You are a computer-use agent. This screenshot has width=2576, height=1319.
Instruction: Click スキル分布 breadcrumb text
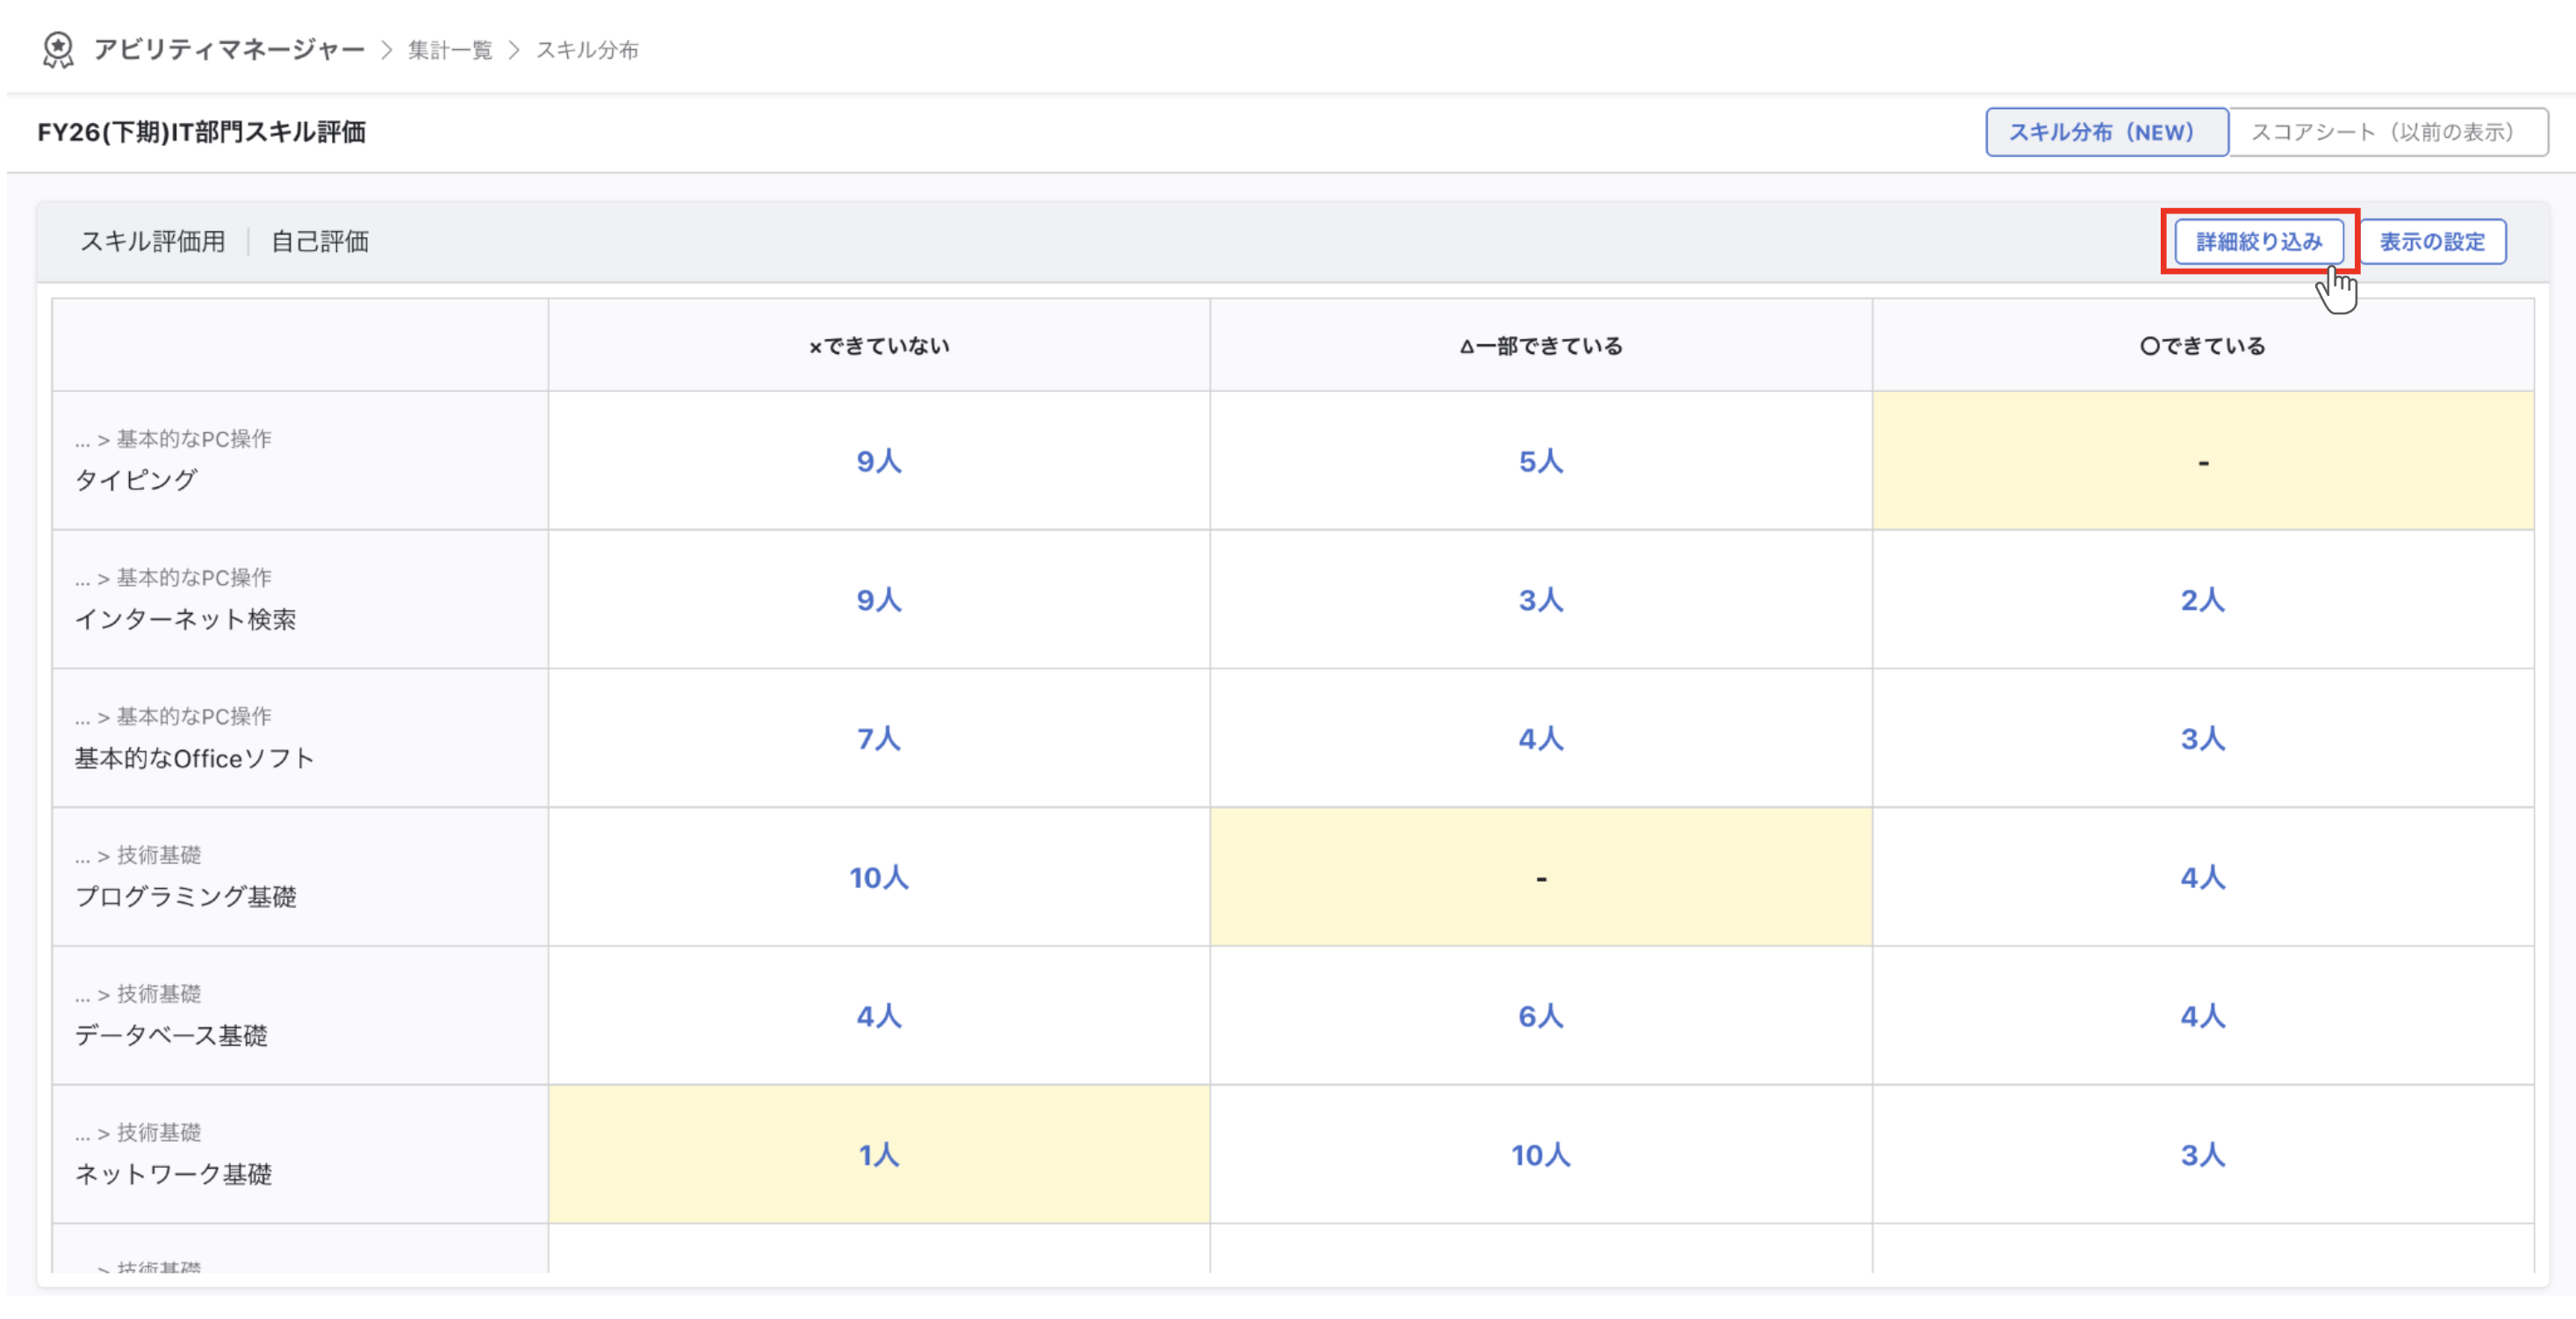coord(587,50)
